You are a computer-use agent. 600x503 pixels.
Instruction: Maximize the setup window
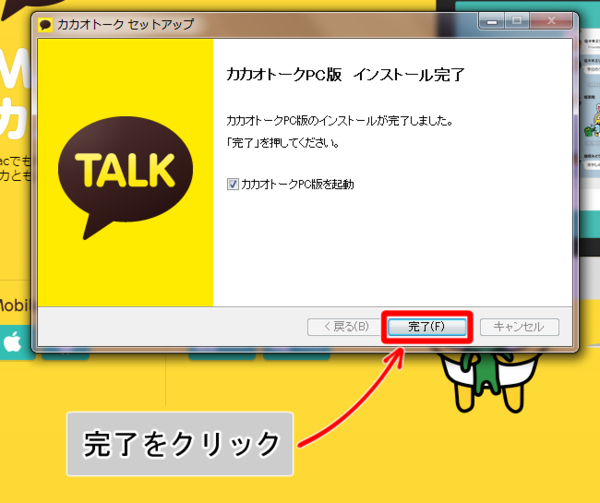tap(517, 21)
